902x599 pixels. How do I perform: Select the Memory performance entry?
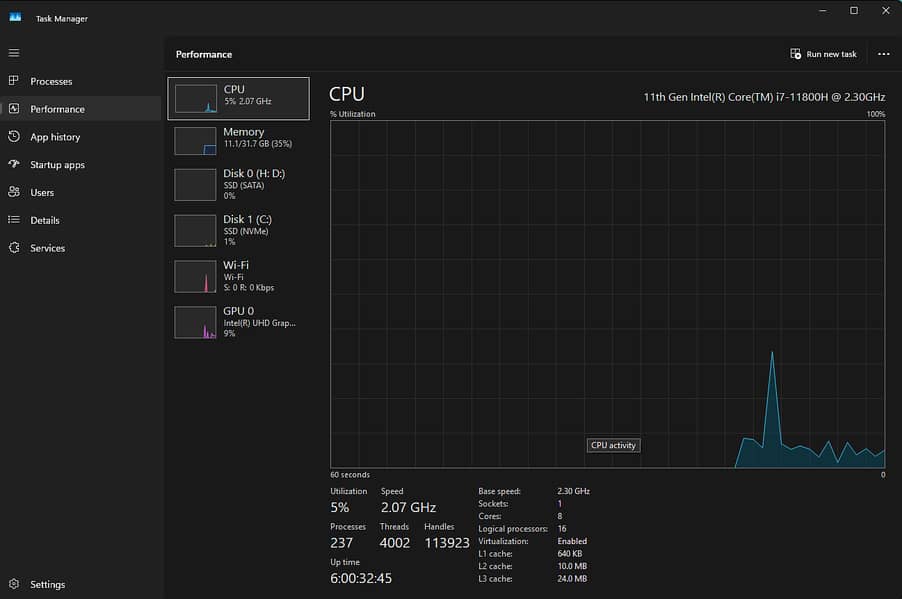(x=238, y=140)
